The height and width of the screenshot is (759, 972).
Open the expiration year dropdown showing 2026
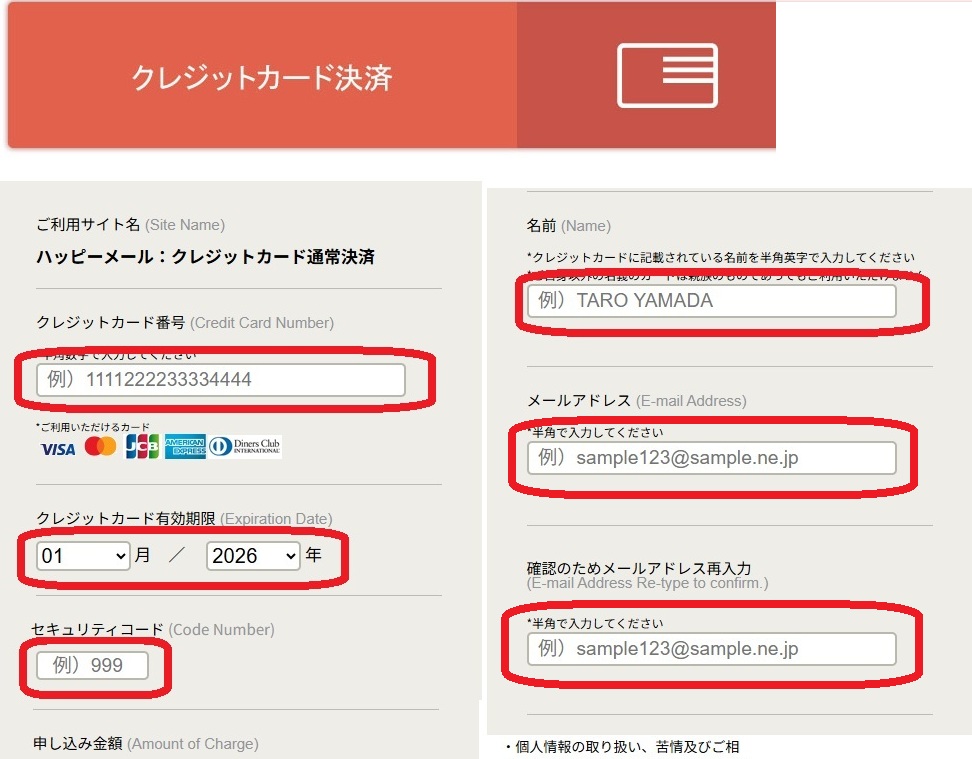pyautogui.click(x=253, y=555)
